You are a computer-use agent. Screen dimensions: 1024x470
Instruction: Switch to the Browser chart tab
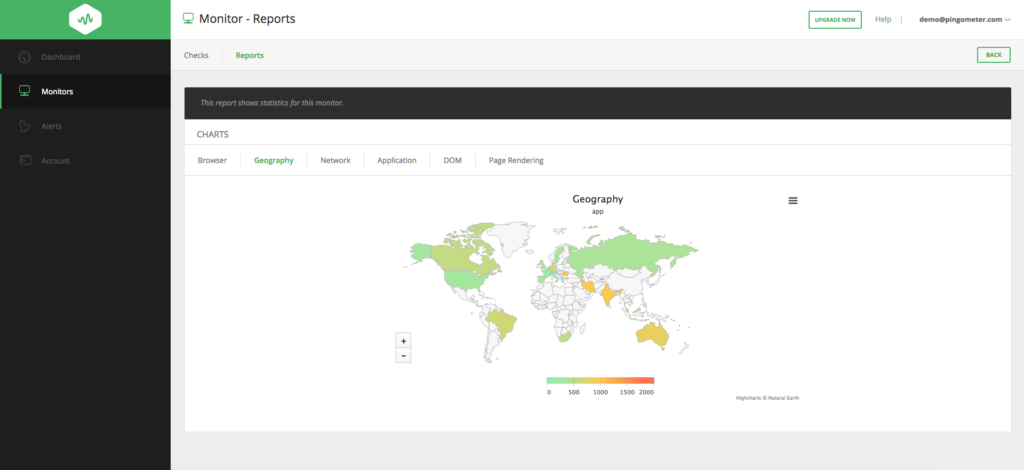click(212, 160)
